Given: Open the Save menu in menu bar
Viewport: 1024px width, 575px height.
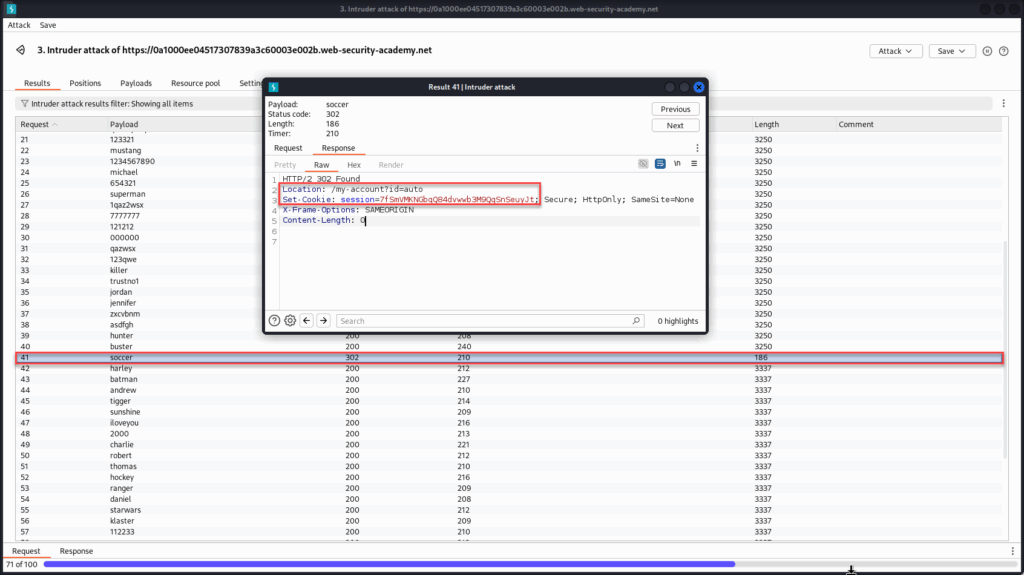Looking at the screenshot, I should tap(48, 25).
